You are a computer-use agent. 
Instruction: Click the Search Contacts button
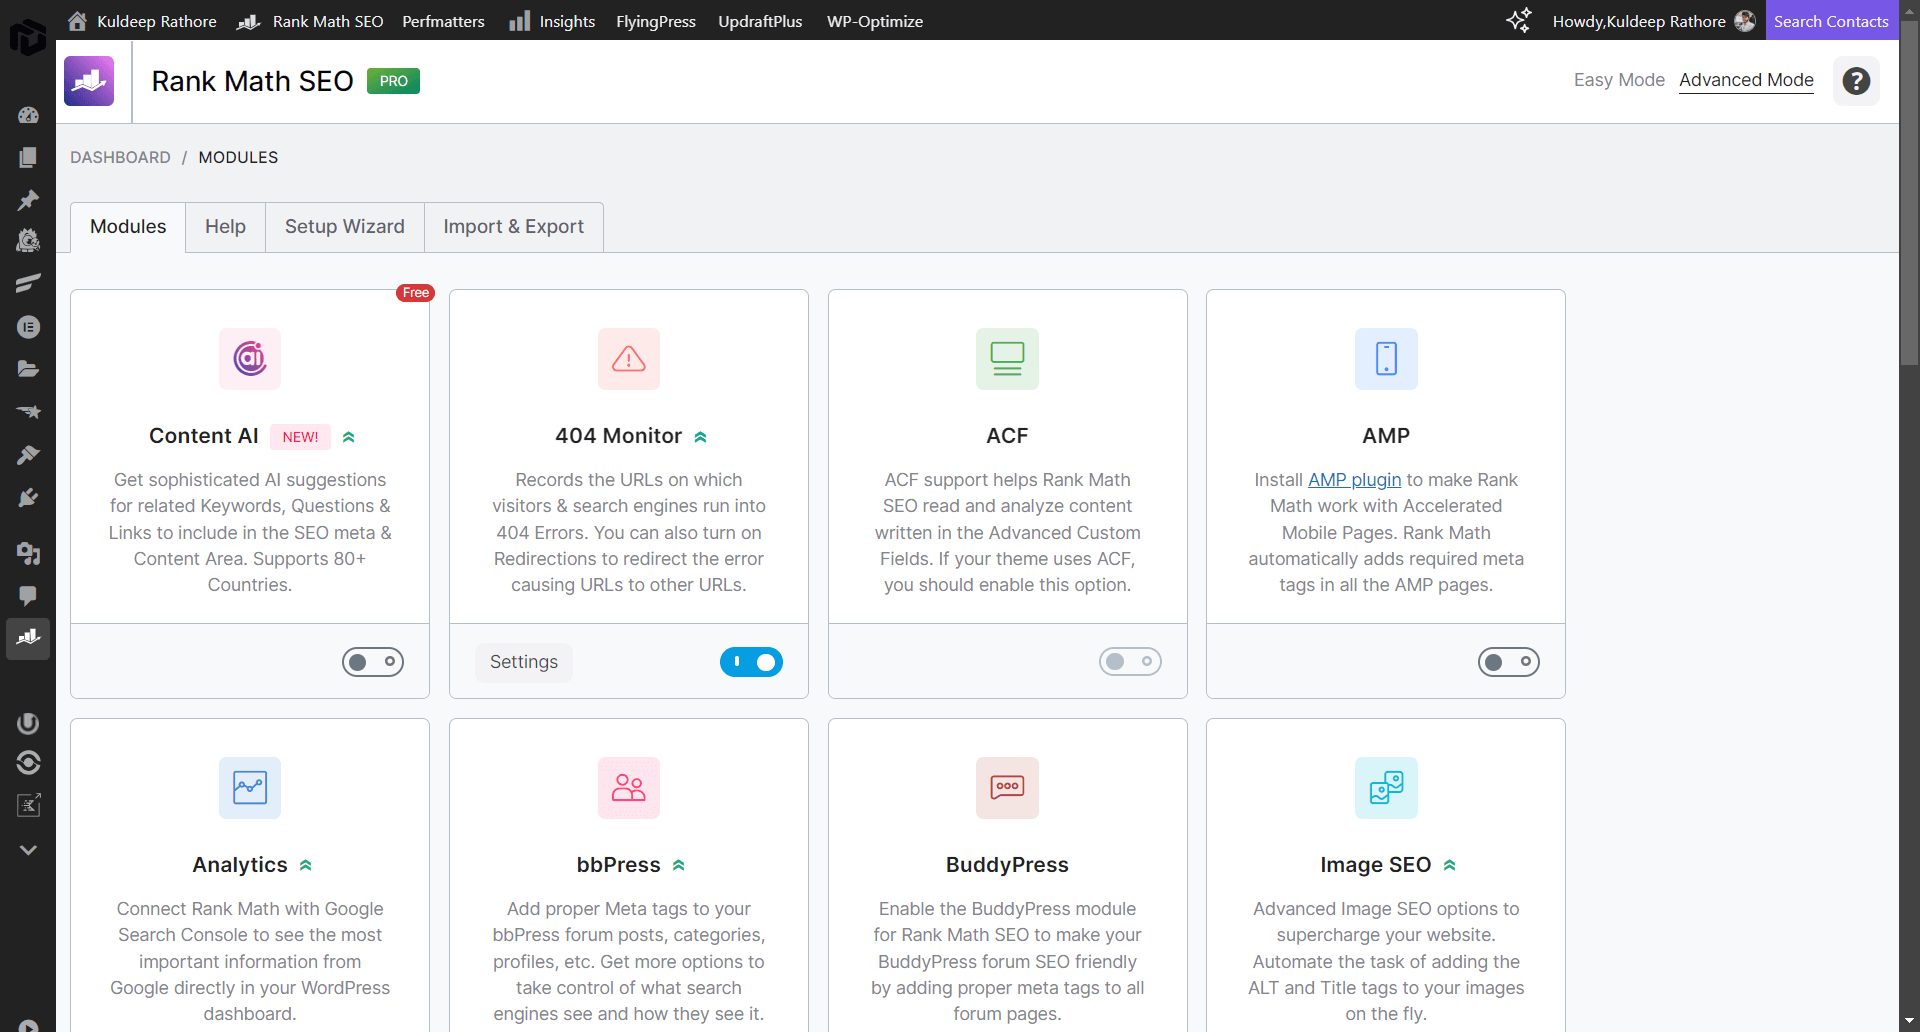click(1831, 21)
